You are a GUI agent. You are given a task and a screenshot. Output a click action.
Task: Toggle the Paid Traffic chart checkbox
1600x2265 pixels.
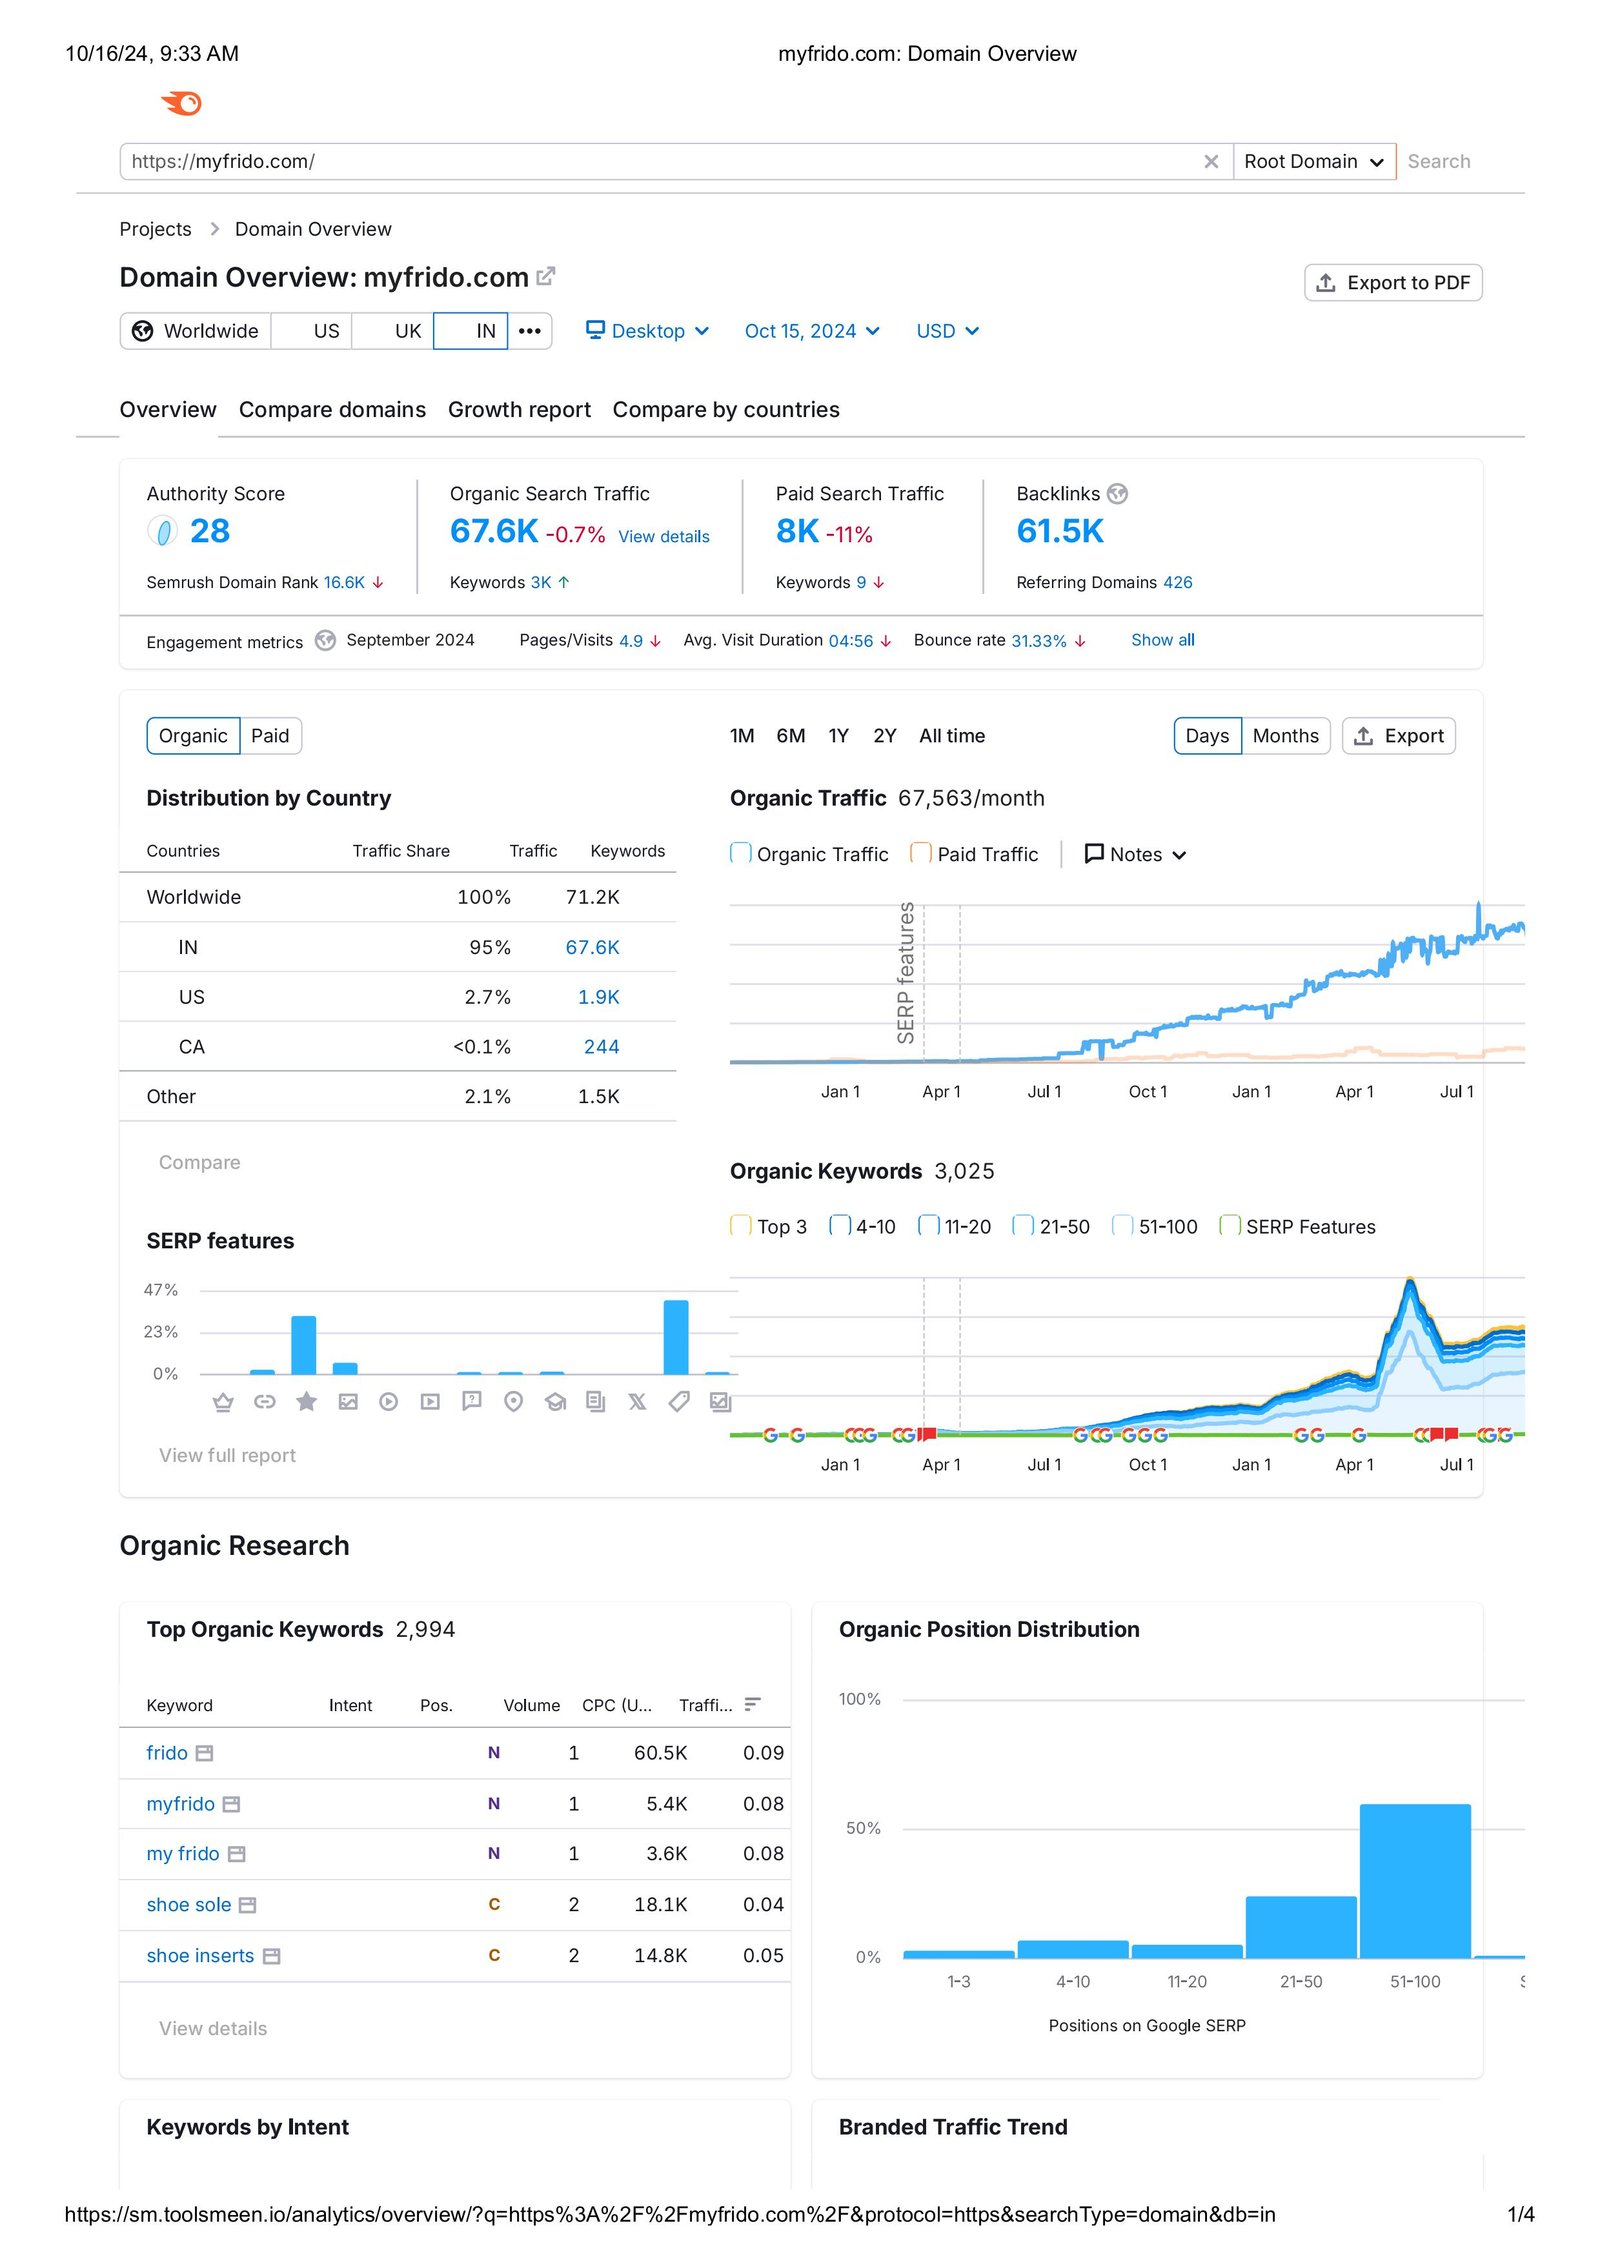click(x=921, y=854)
